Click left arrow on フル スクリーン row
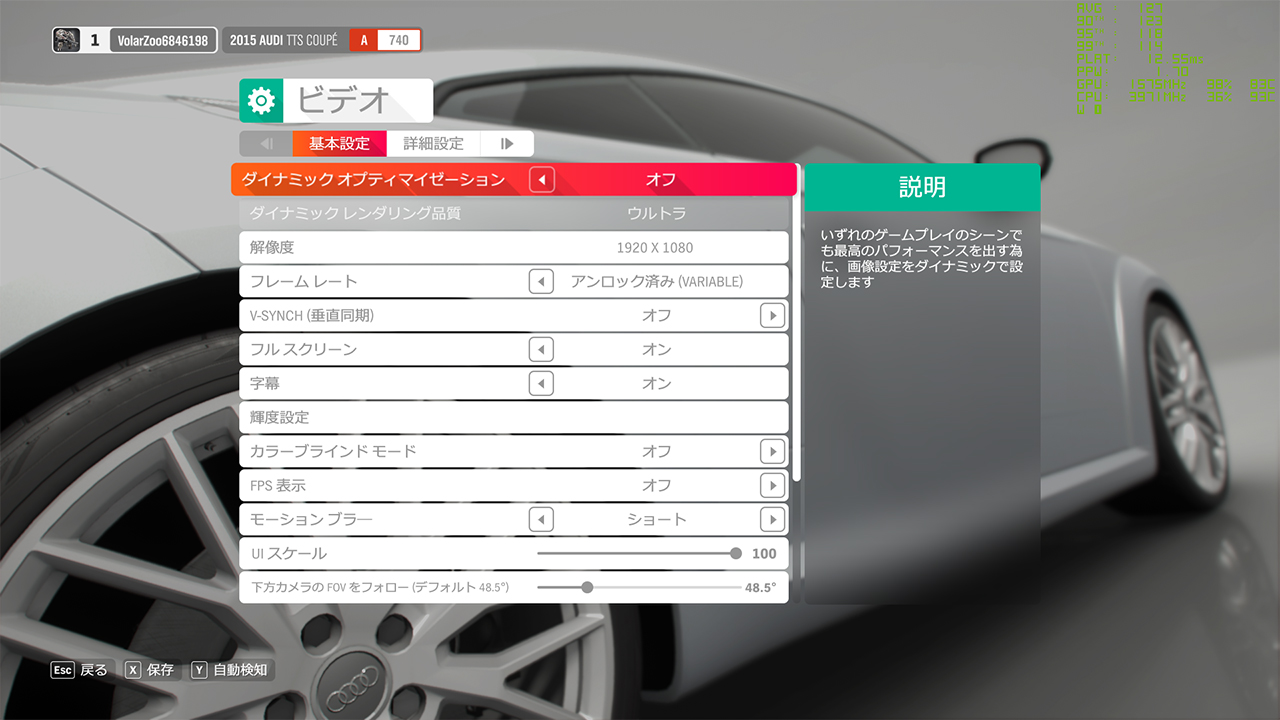The width and height of the screenshot is (1280, 720). pyautogui.click(x=541, y=349)
